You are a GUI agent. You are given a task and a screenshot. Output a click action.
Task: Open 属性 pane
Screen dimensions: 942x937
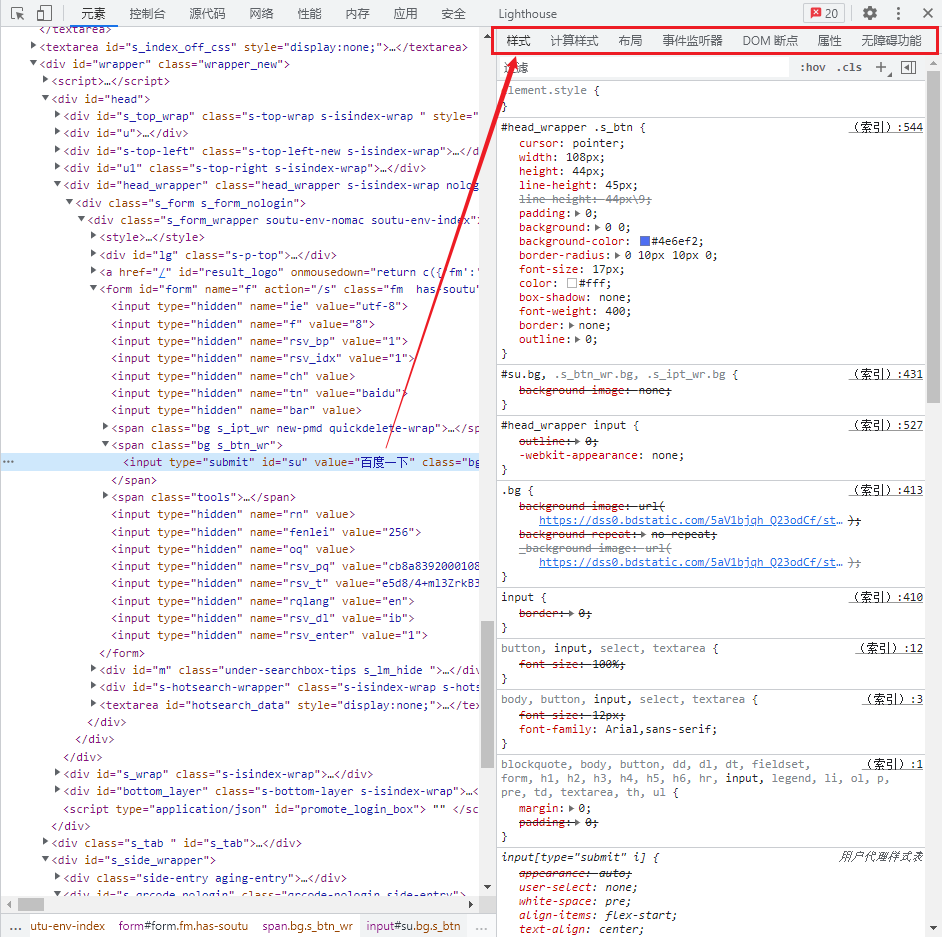(829, 40)
